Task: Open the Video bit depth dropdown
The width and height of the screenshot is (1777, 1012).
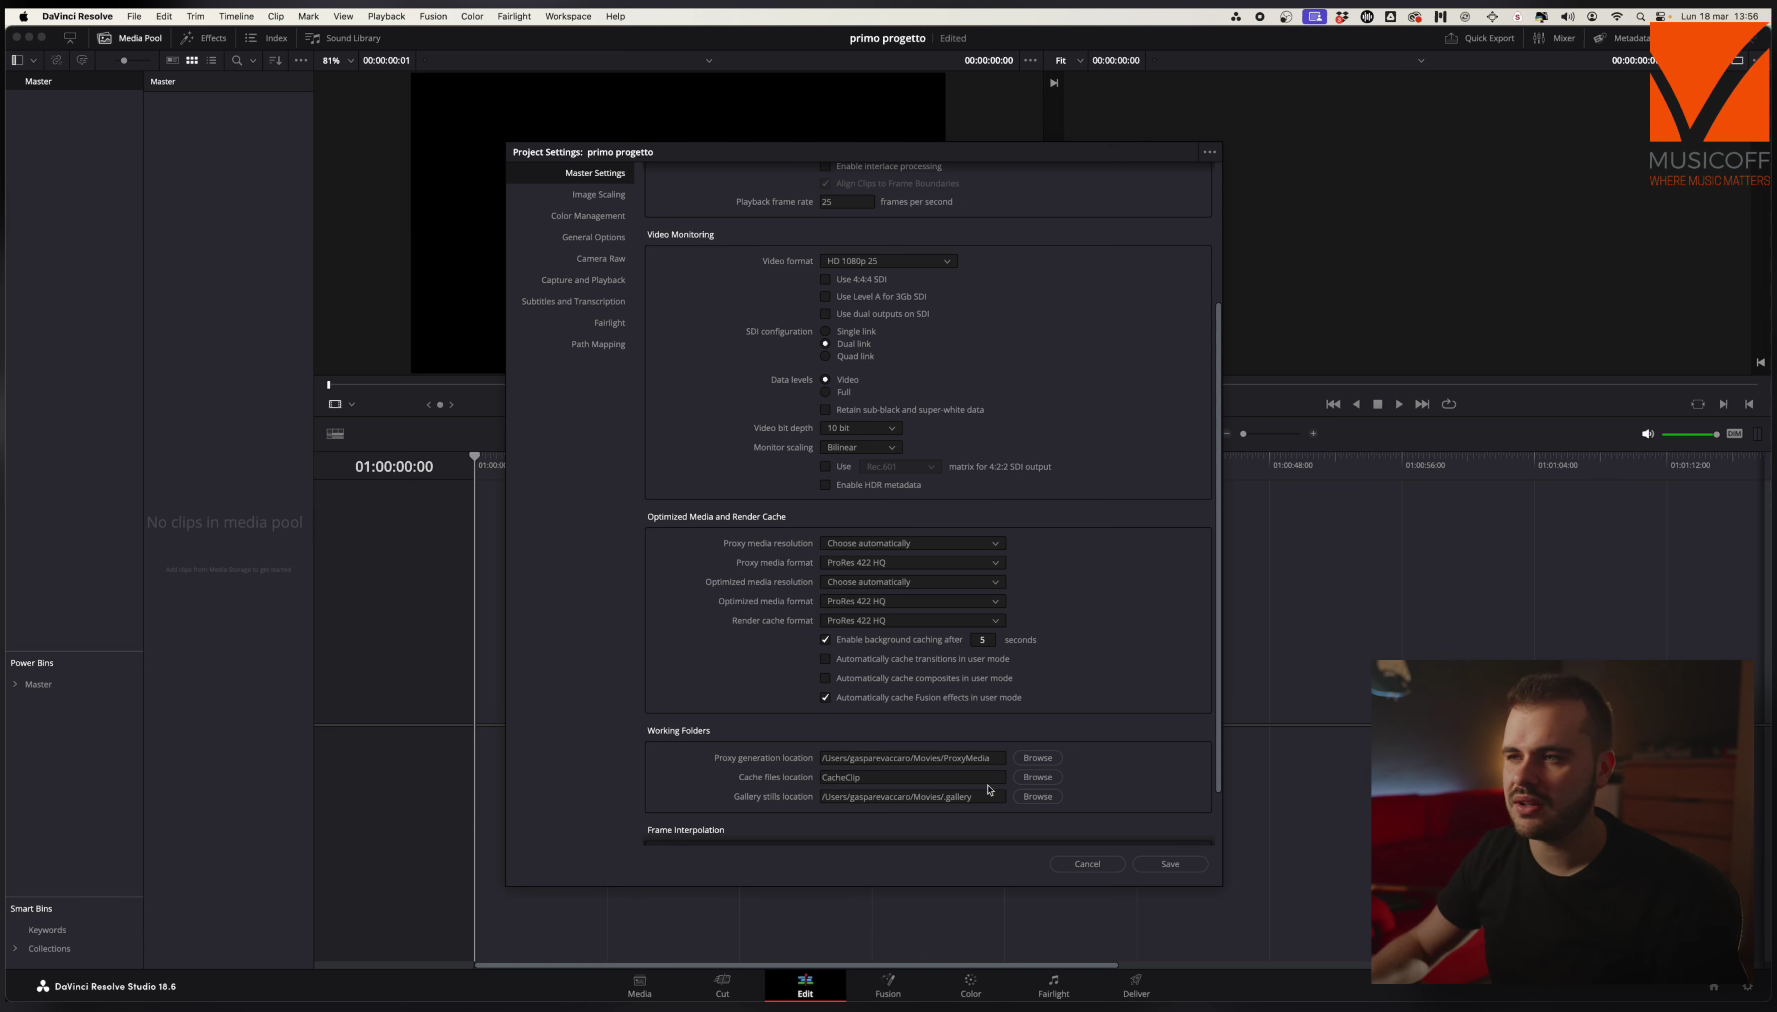Action: pos(860,428)
